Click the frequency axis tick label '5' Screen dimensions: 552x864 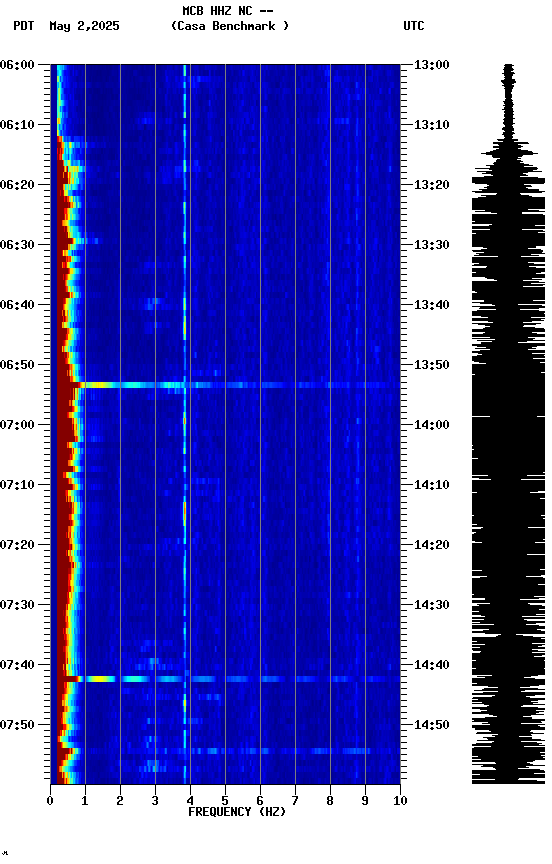[x=225, y=801]
